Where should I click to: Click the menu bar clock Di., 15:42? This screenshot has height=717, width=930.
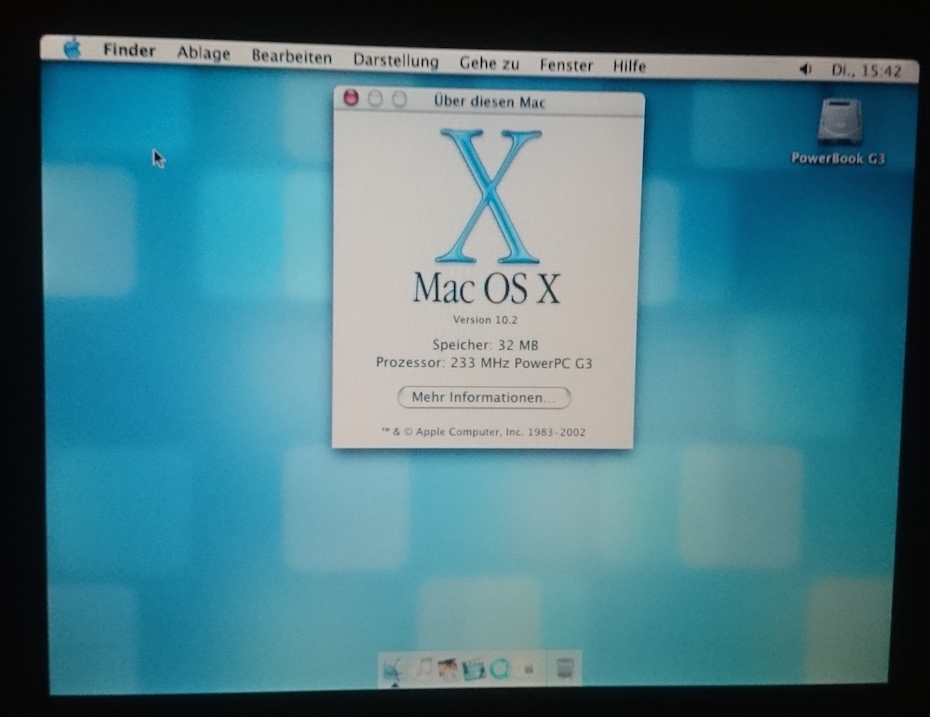click(866, 71)
